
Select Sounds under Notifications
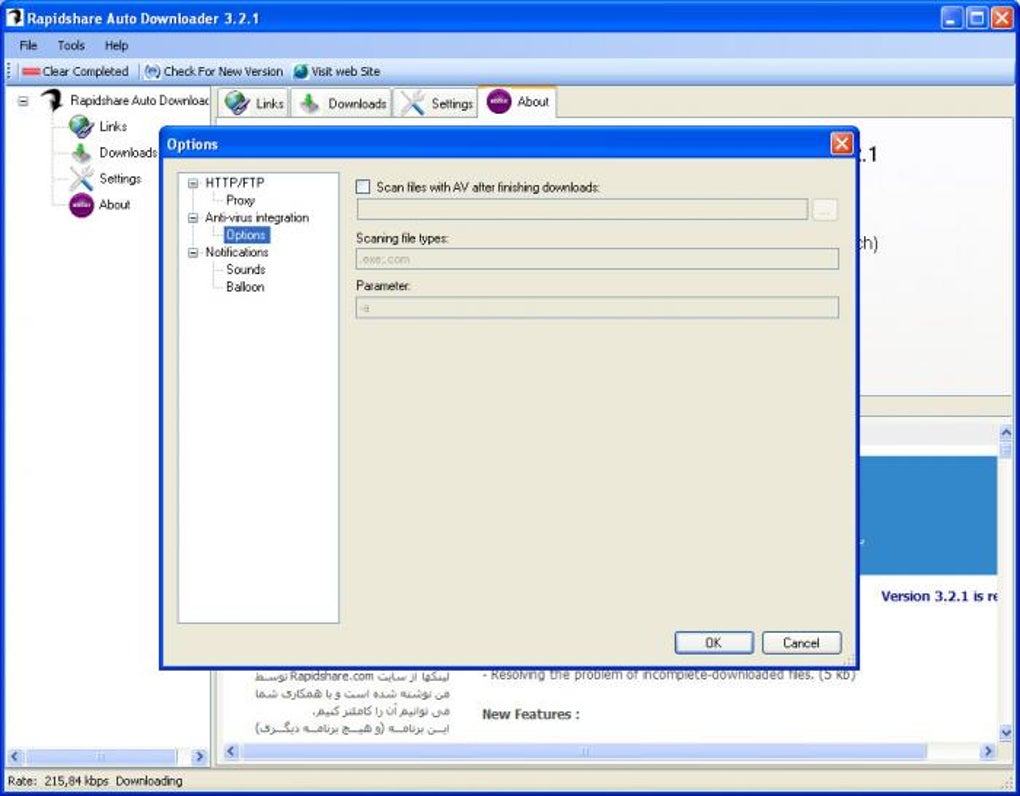click(x=245, y=269)
